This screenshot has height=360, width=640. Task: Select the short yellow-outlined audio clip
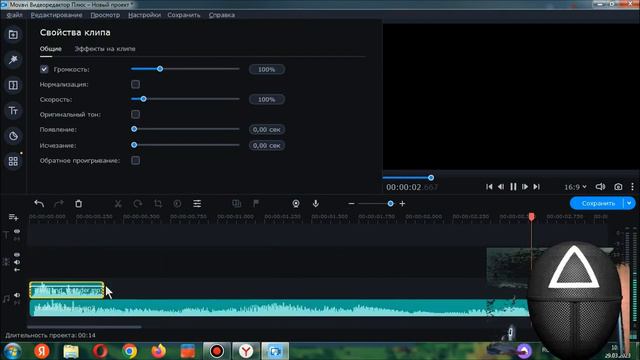(67, 290)
